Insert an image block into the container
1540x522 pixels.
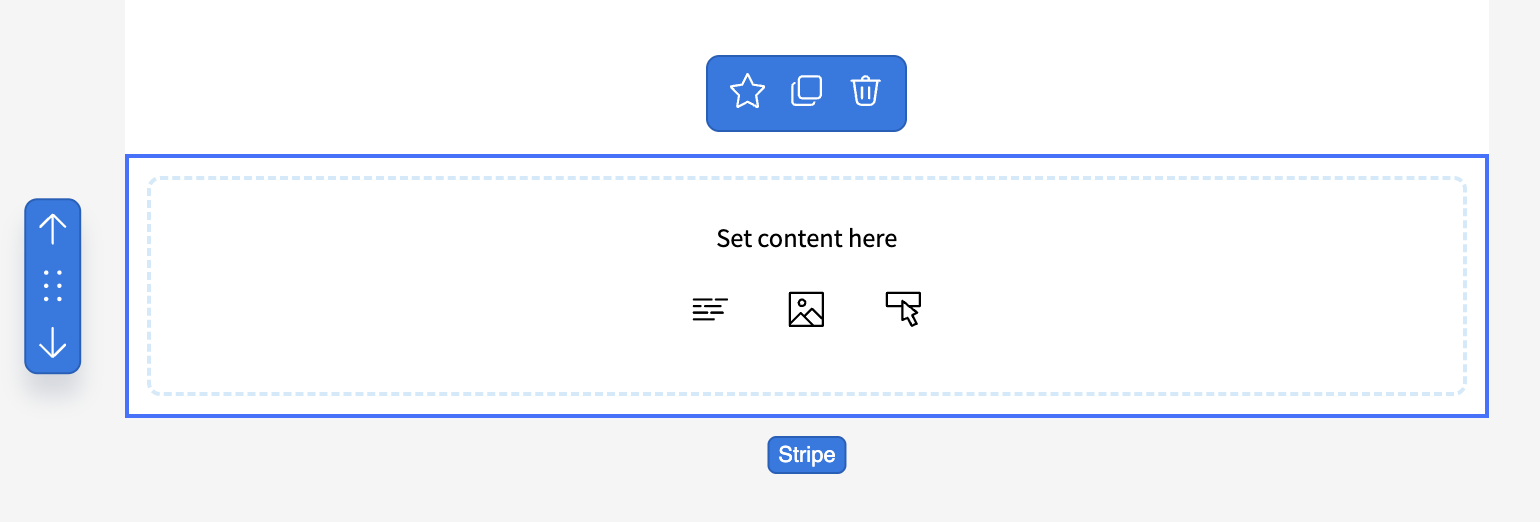click(x=806, y=310)
